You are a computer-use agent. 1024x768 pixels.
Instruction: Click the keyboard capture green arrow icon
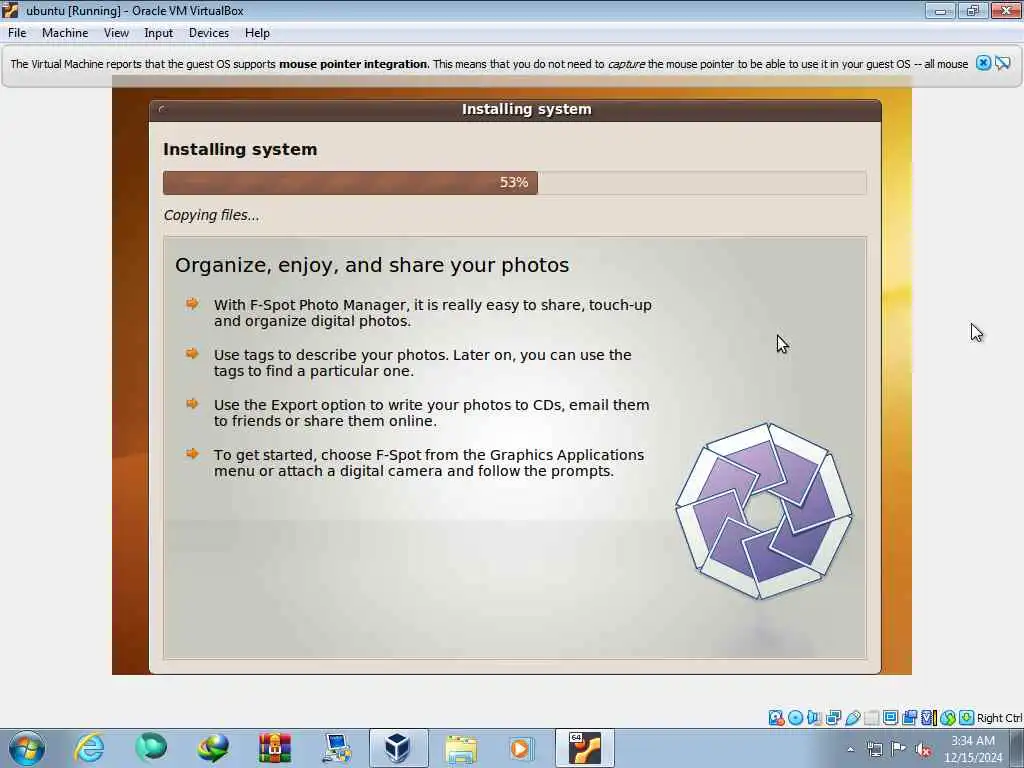[x=967, y=718]
